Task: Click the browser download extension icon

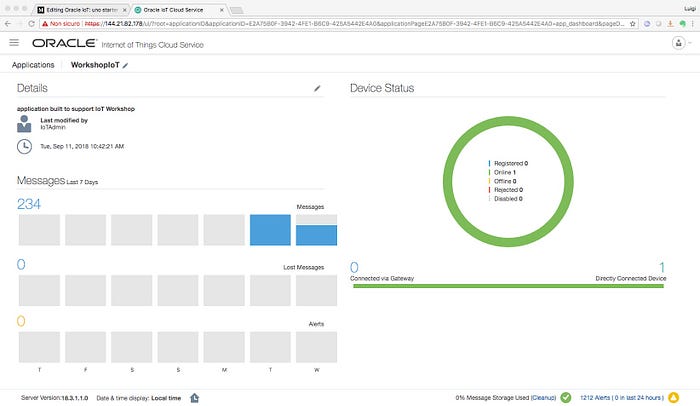Action: coord(670,24)
